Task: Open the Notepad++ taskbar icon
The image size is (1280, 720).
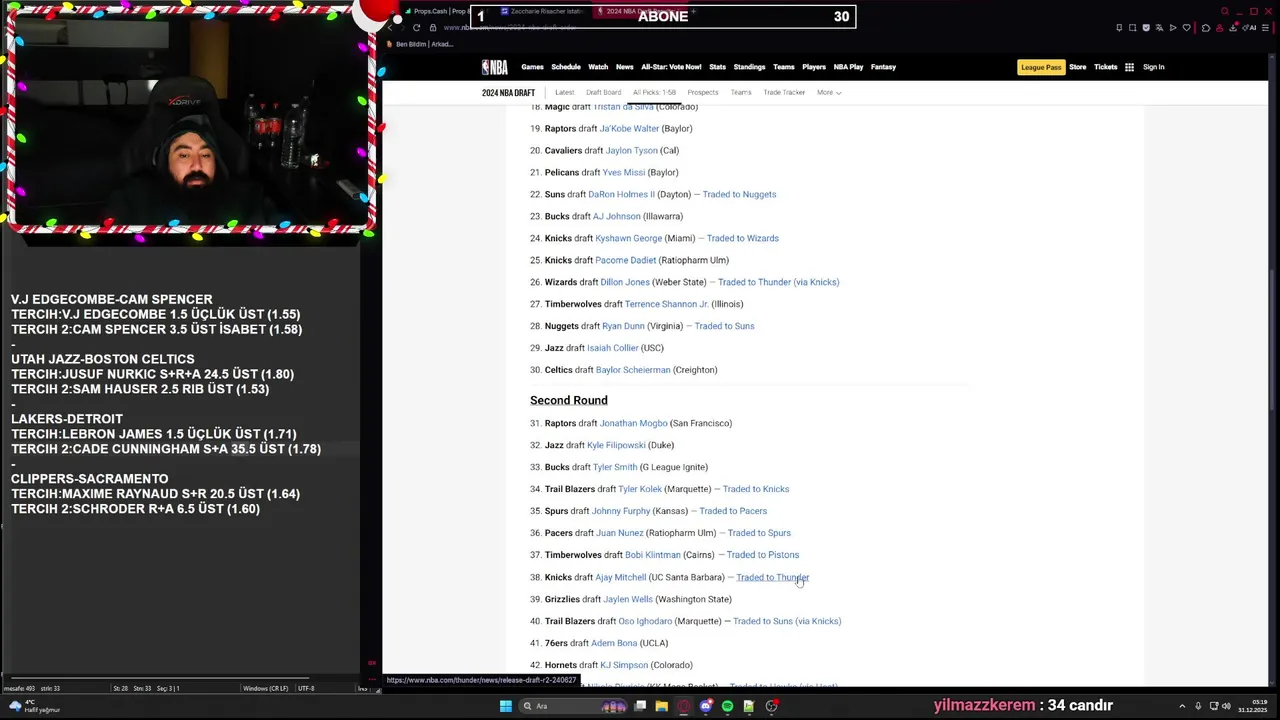Action: [x=749, y=706]
